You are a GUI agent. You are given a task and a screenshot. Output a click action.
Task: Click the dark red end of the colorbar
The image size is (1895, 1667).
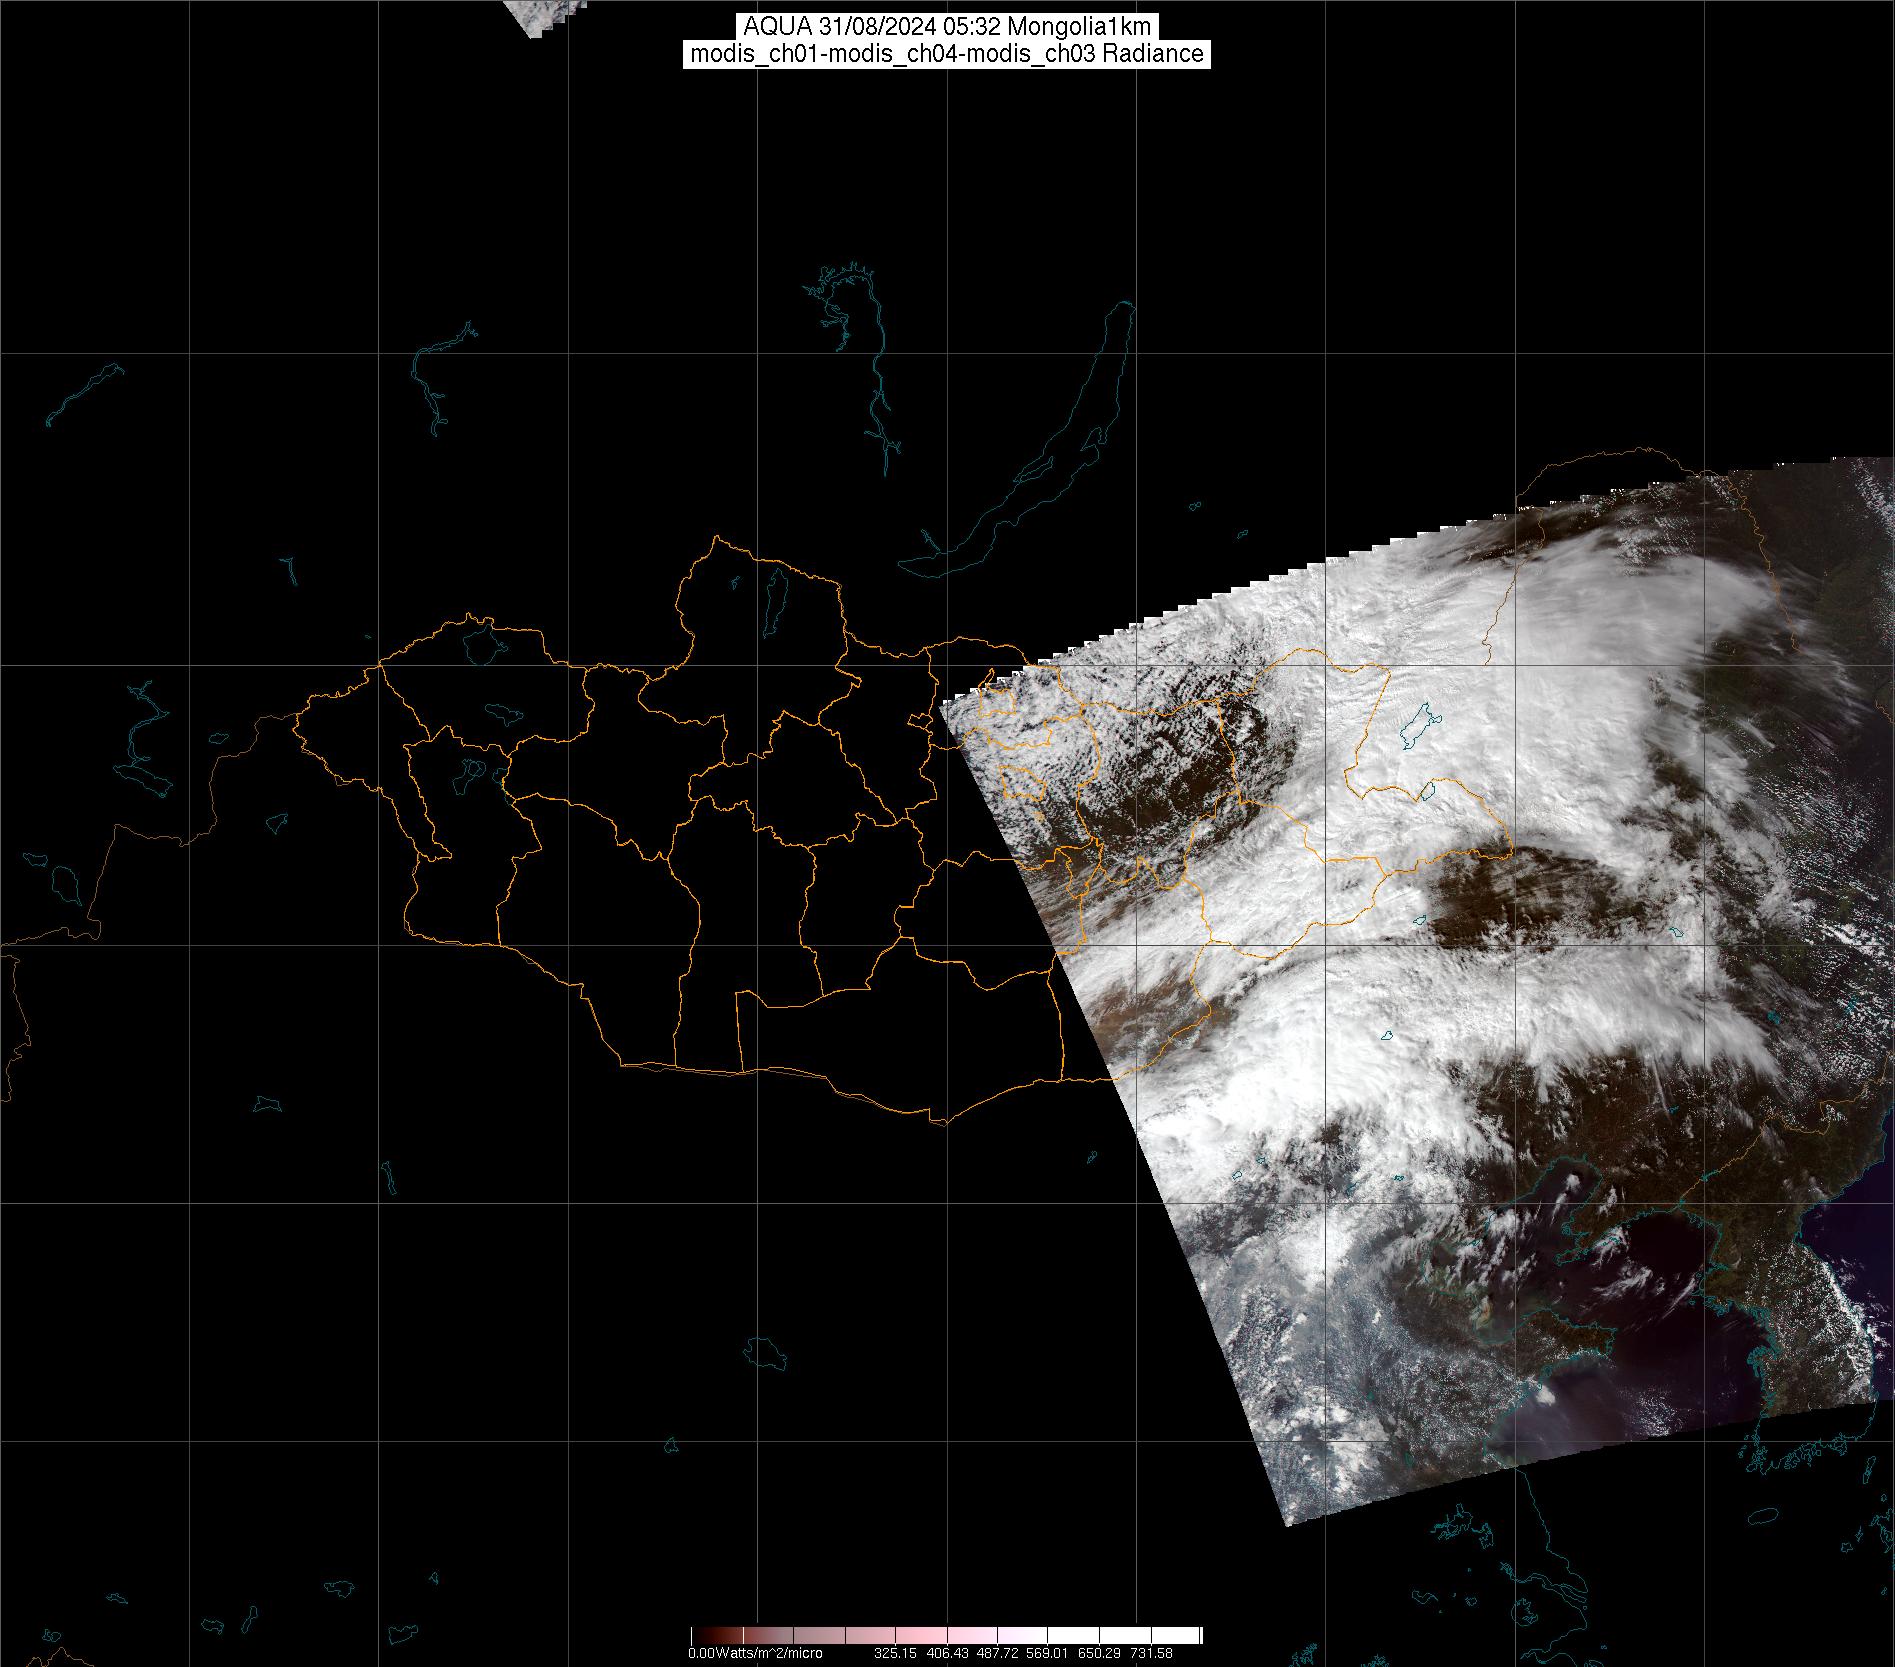[700, 1635]
